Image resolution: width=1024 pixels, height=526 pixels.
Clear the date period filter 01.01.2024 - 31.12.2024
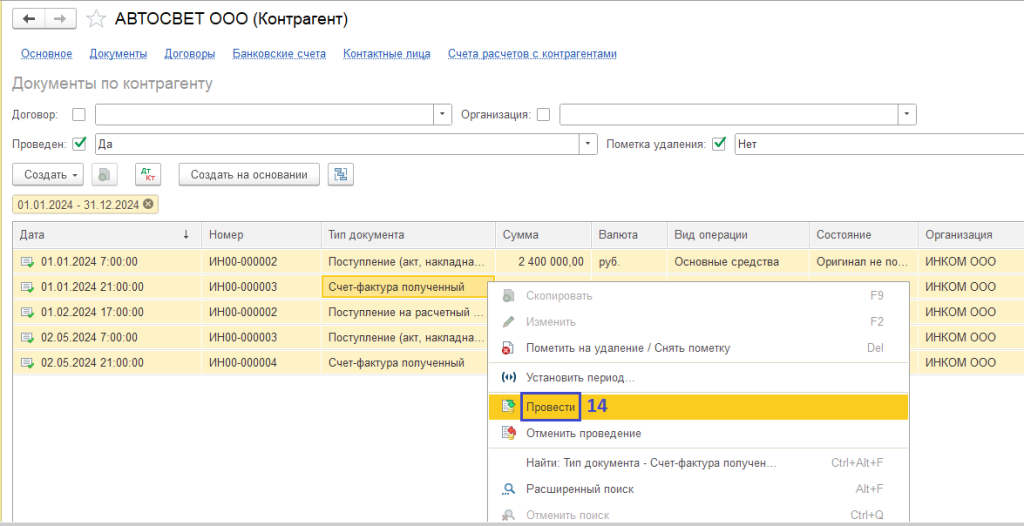149,204
